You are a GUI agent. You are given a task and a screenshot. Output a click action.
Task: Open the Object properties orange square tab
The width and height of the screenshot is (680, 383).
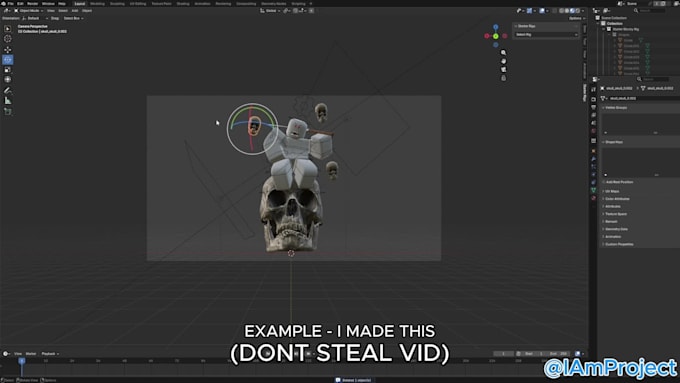pyautogui.click(x=593, y=151)
